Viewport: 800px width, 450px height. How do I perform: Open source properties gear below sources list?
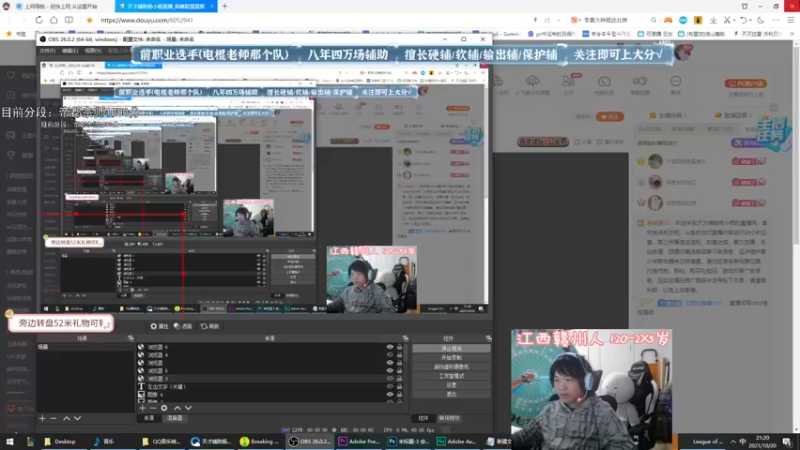pos(164,408)
